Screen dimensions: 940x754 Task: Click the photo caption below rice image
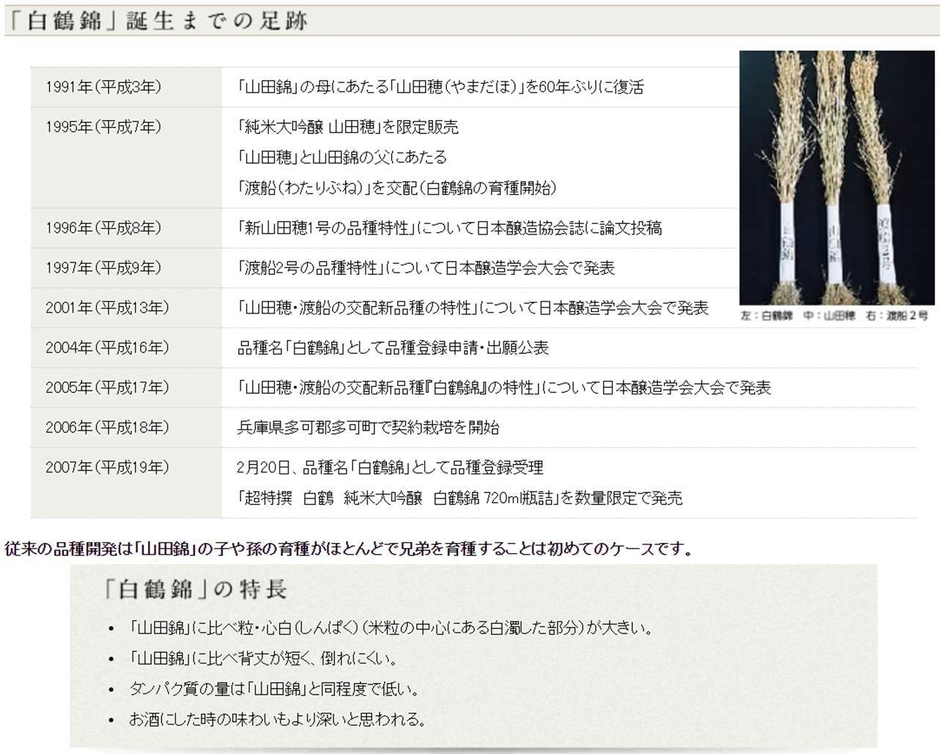pos(835,315)
